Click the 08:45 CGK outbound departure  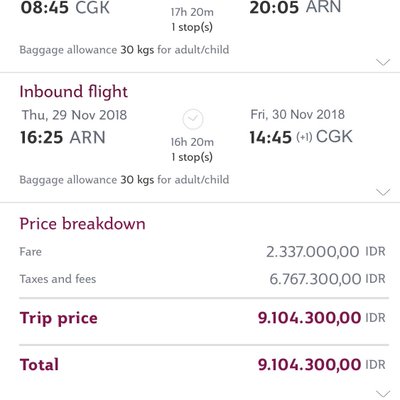pyautogui.click(x=65, y=8)
